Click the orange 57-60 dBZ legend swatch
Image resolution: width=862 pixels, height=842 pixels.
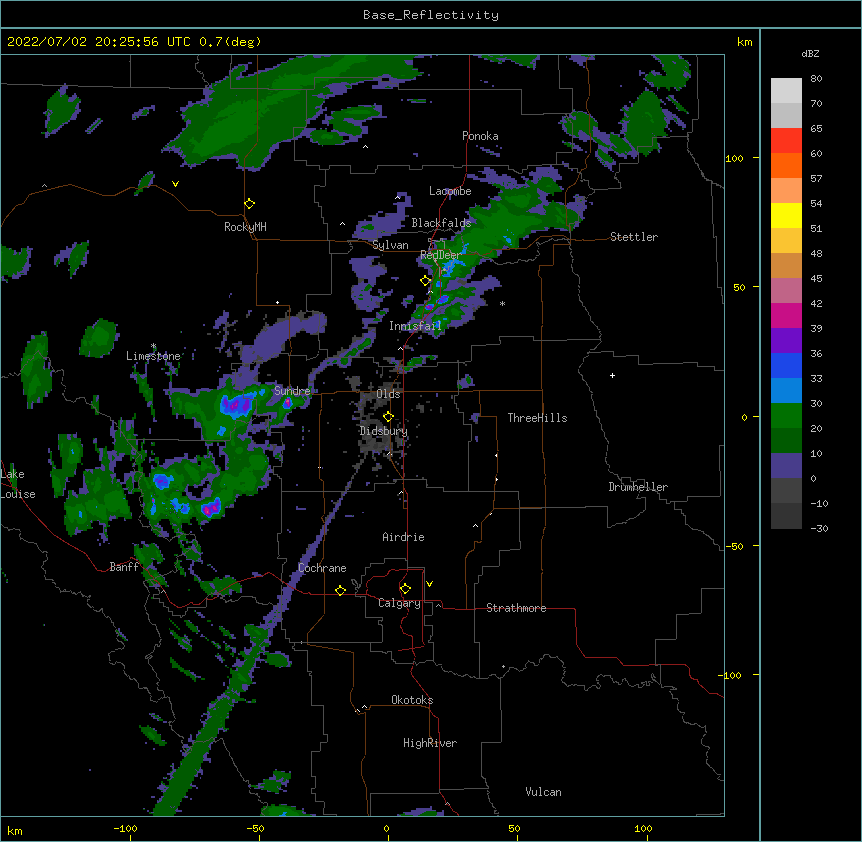click(x=786, y=165)
